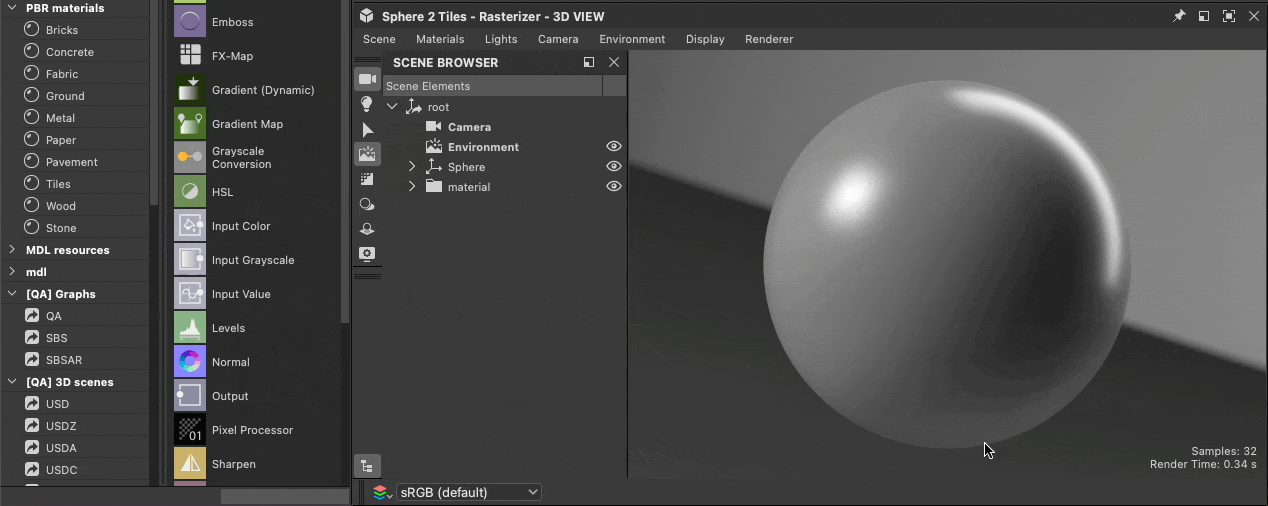
Task: Close the Scene Browser panel
Action: click(614, 62)
